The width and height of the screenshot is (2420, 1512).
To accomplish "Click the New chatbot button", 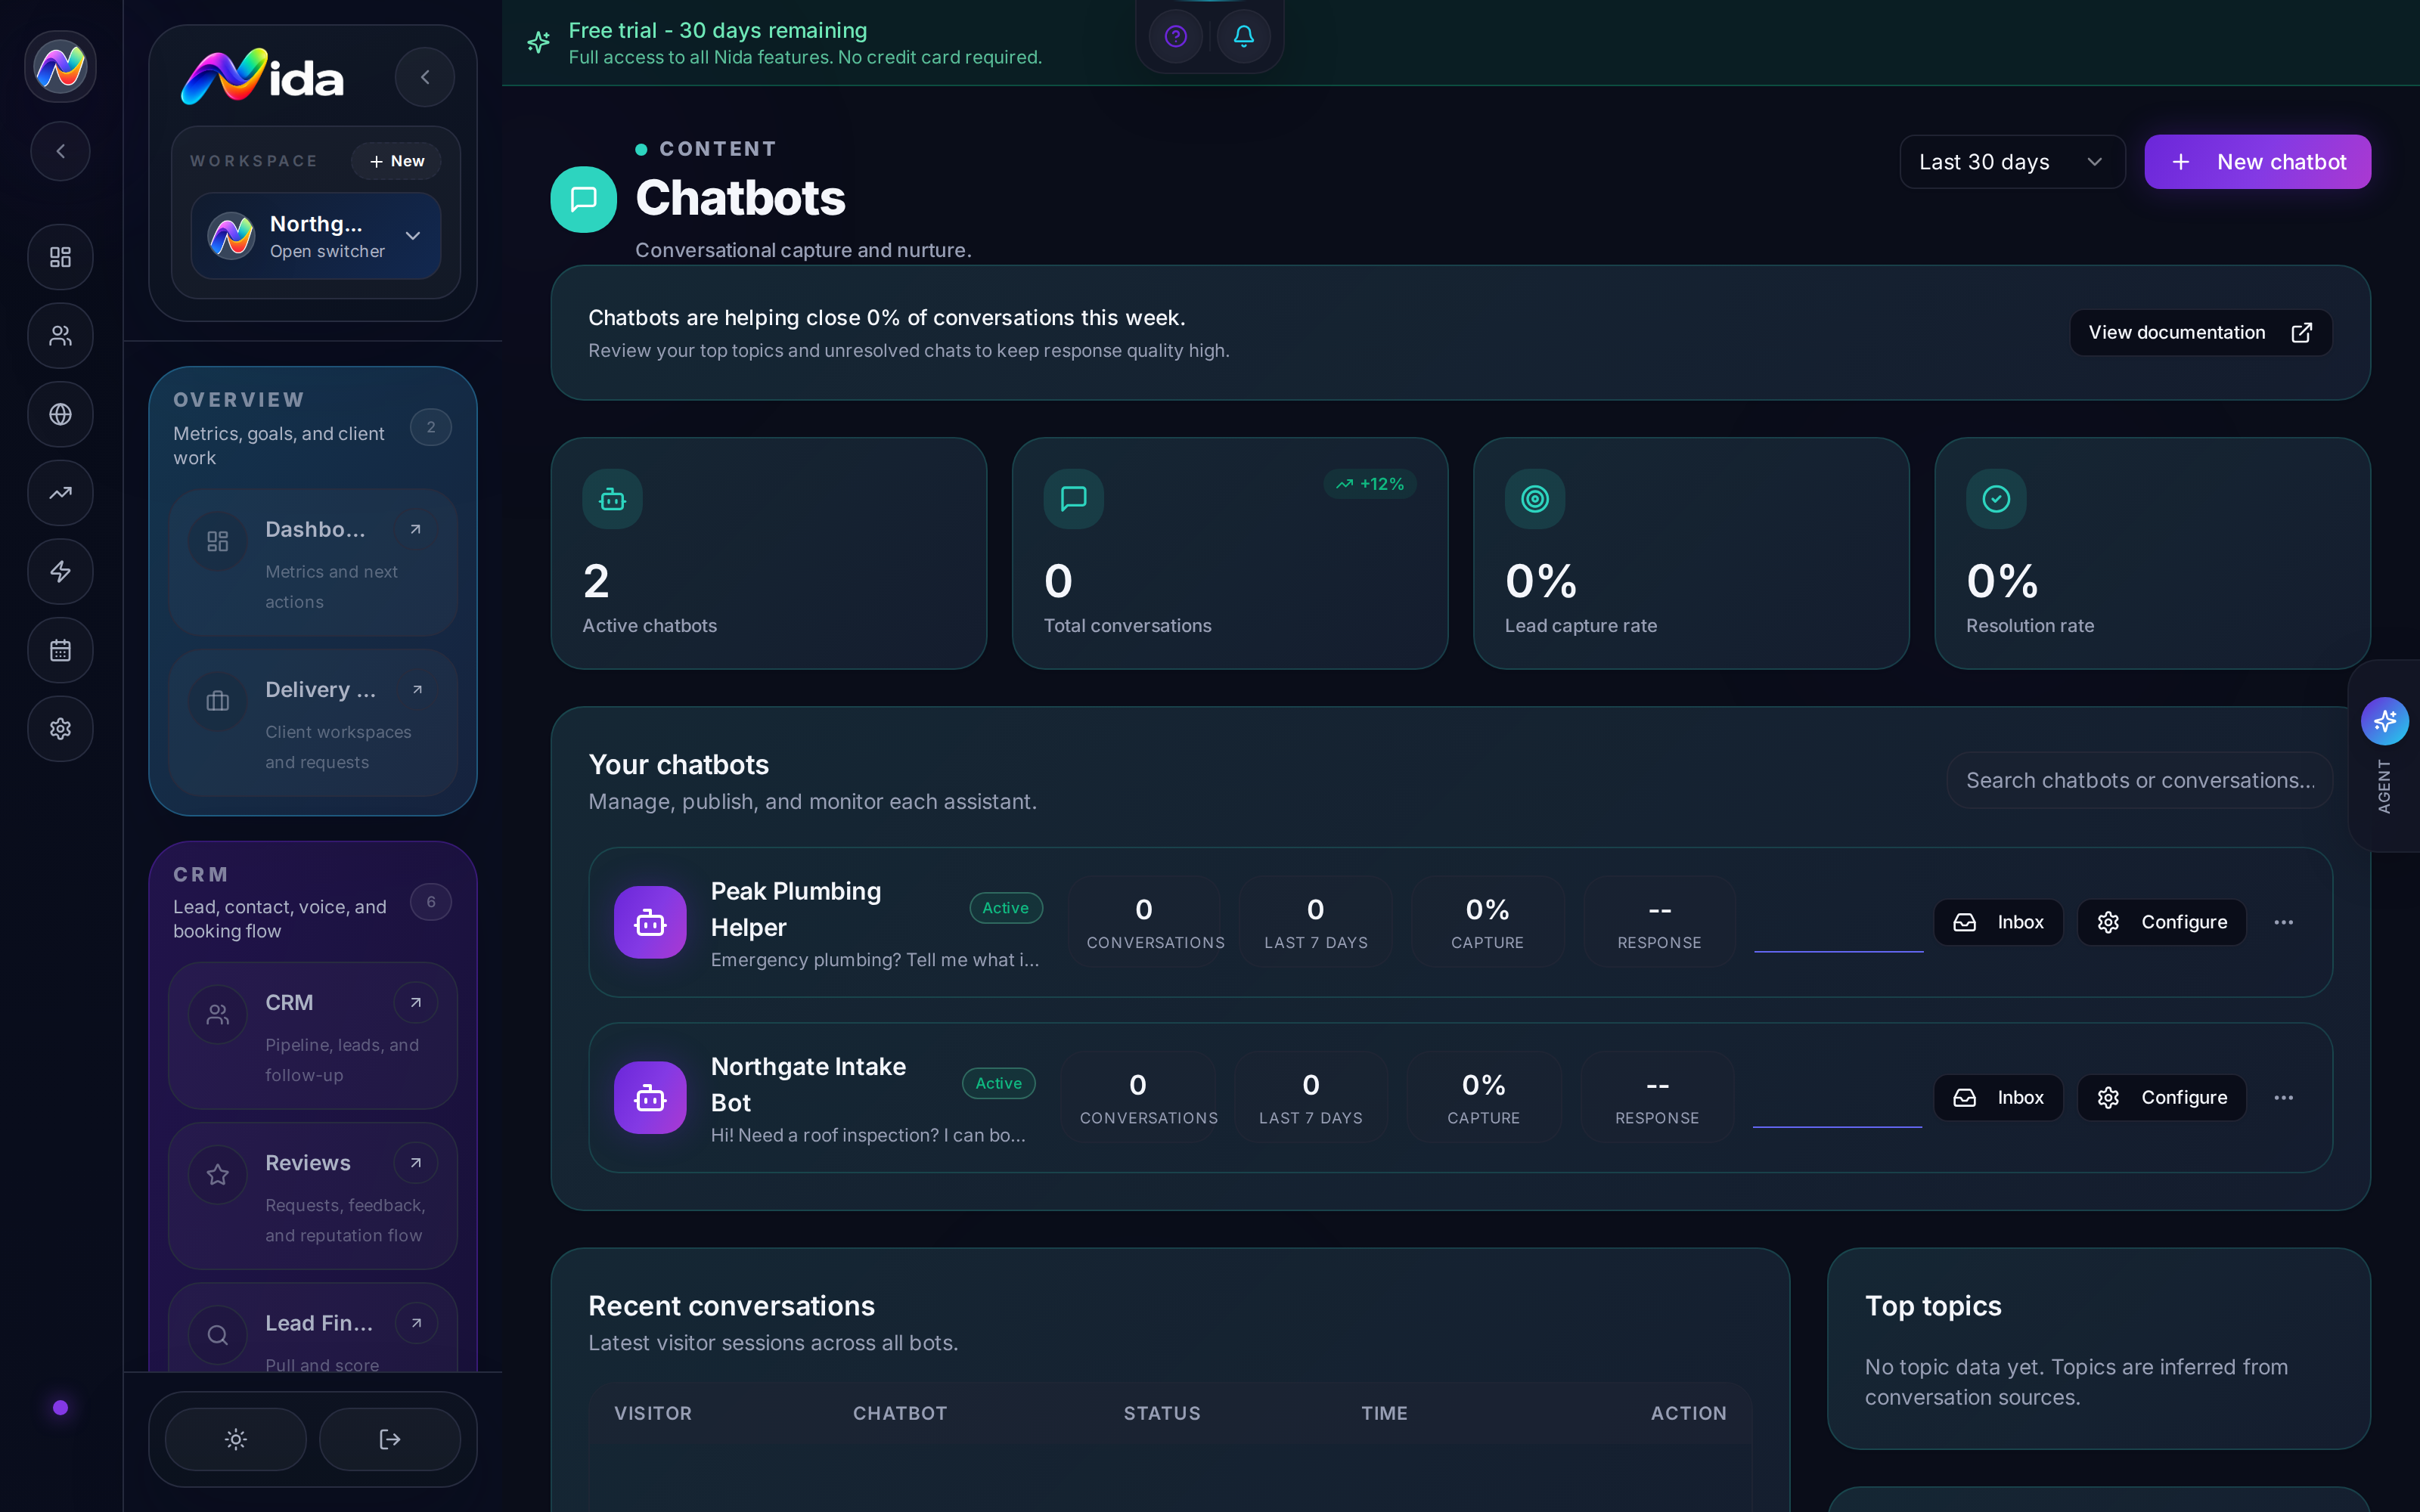I will tap(2257, 162).
